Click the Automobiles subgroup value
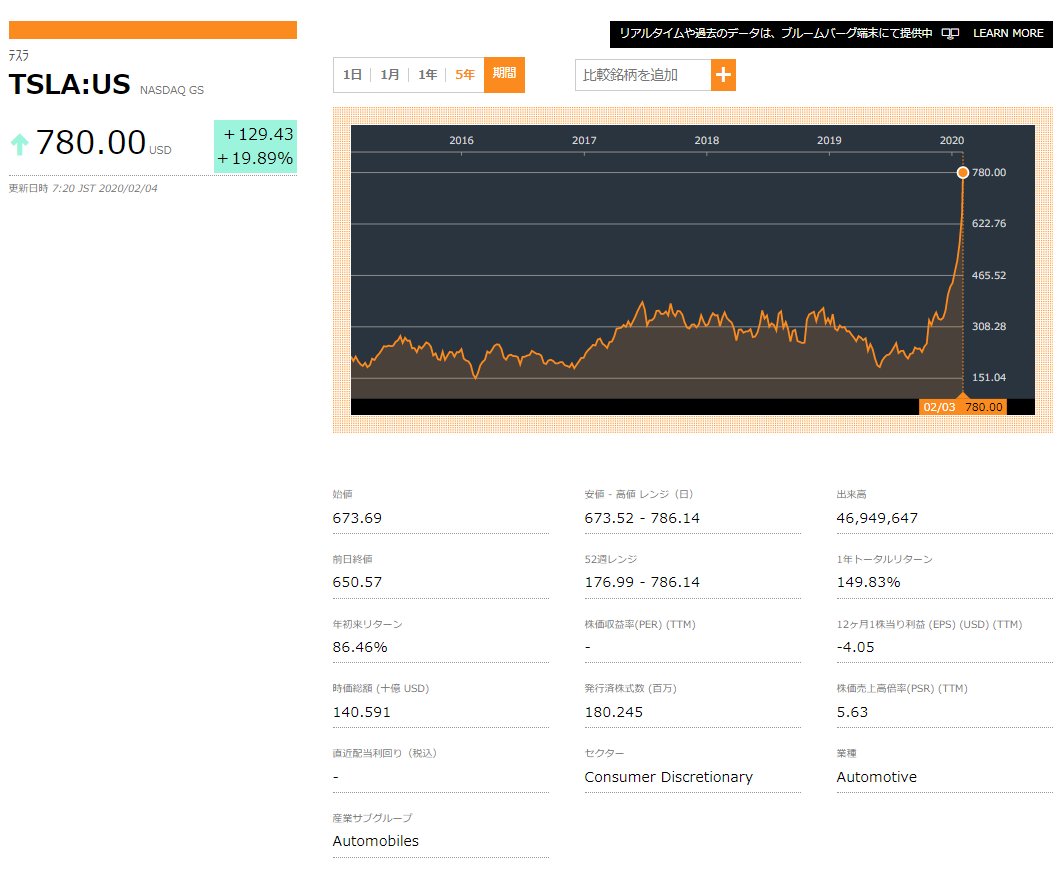1060x888 pixels. [375, 841]
